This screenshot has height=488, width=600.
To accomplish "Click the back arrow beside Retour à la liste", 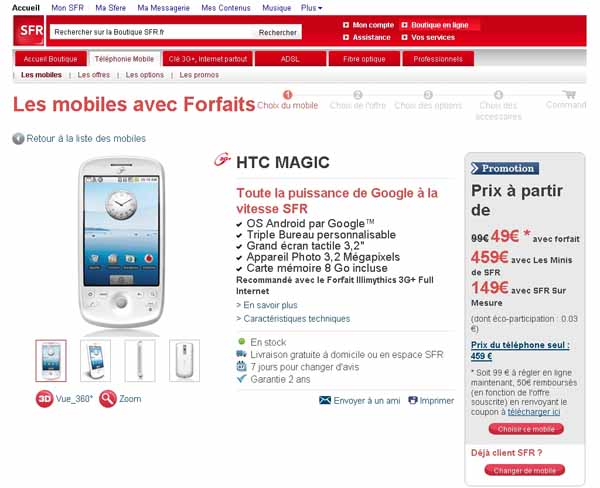I will tap(18, 139).
